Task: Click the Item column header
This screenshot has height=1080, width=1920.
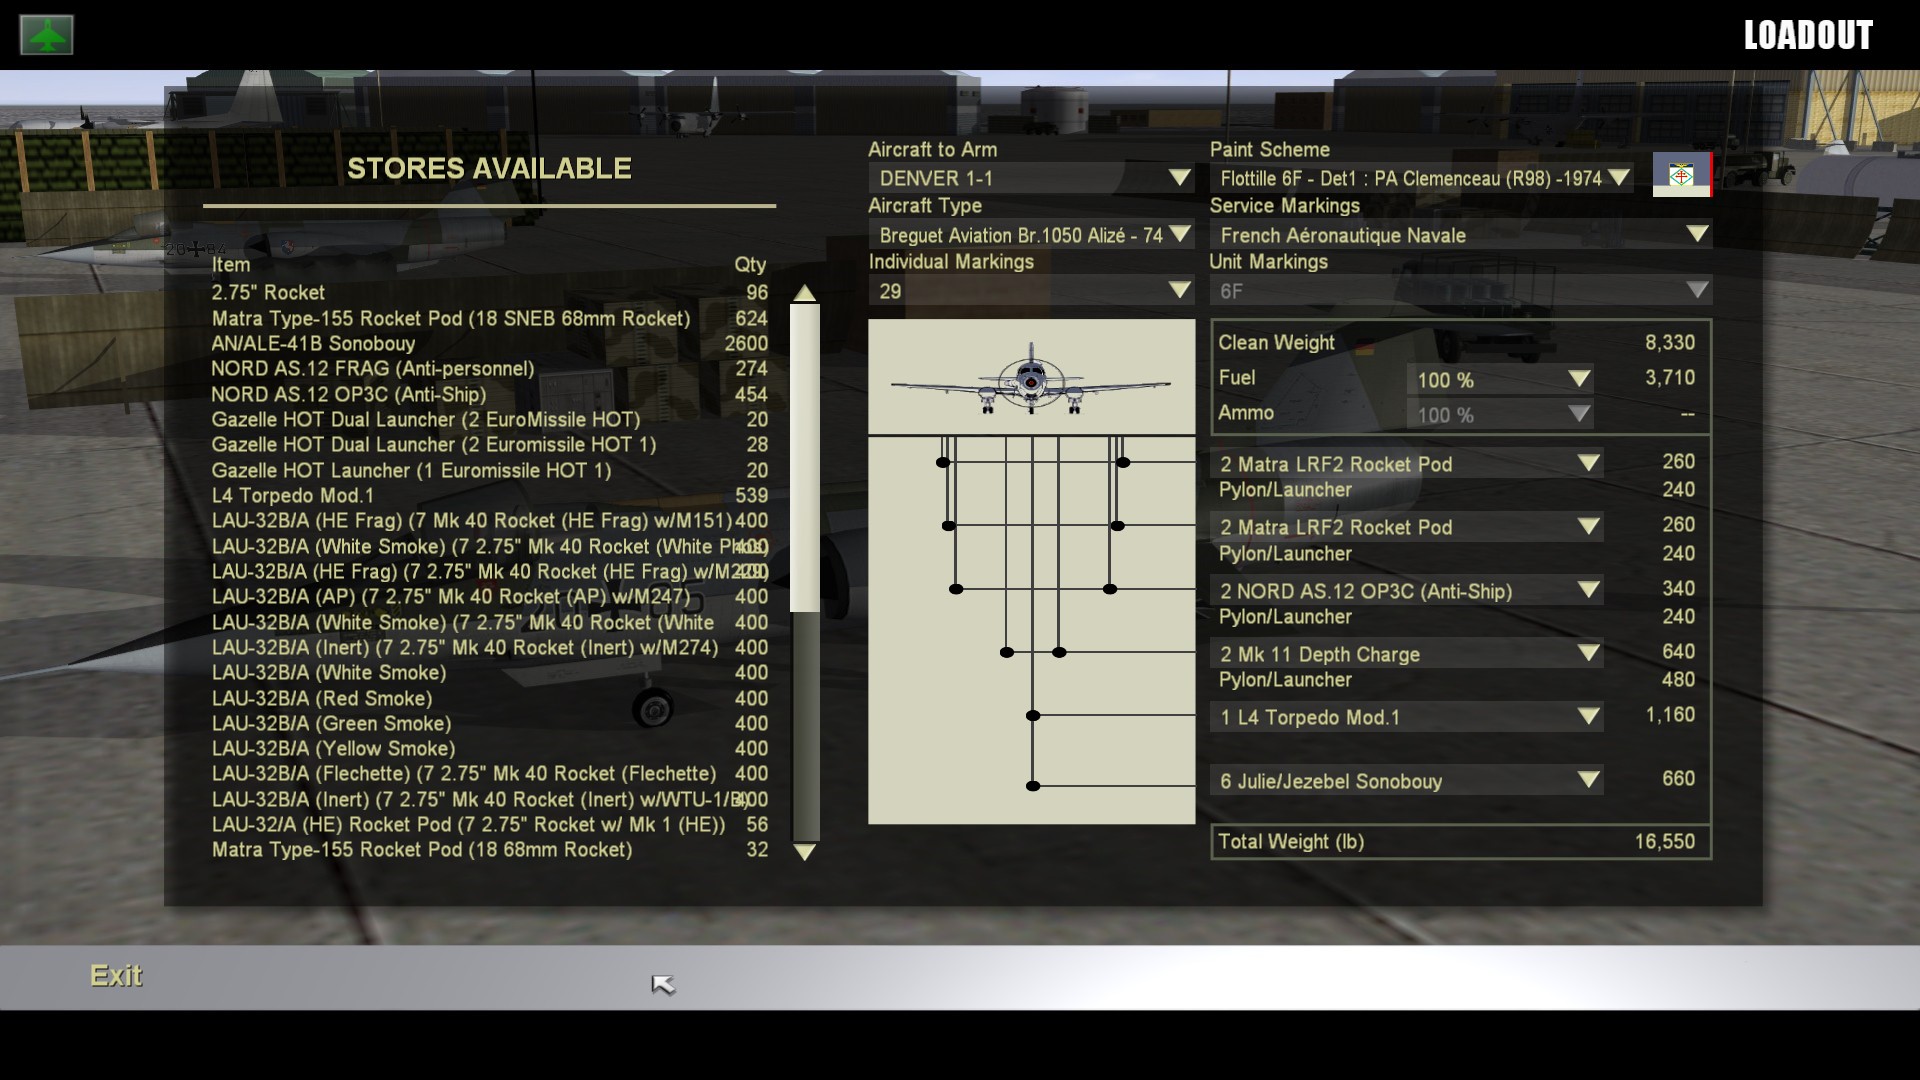Action: pyautogui.click(x=231, y=265)
